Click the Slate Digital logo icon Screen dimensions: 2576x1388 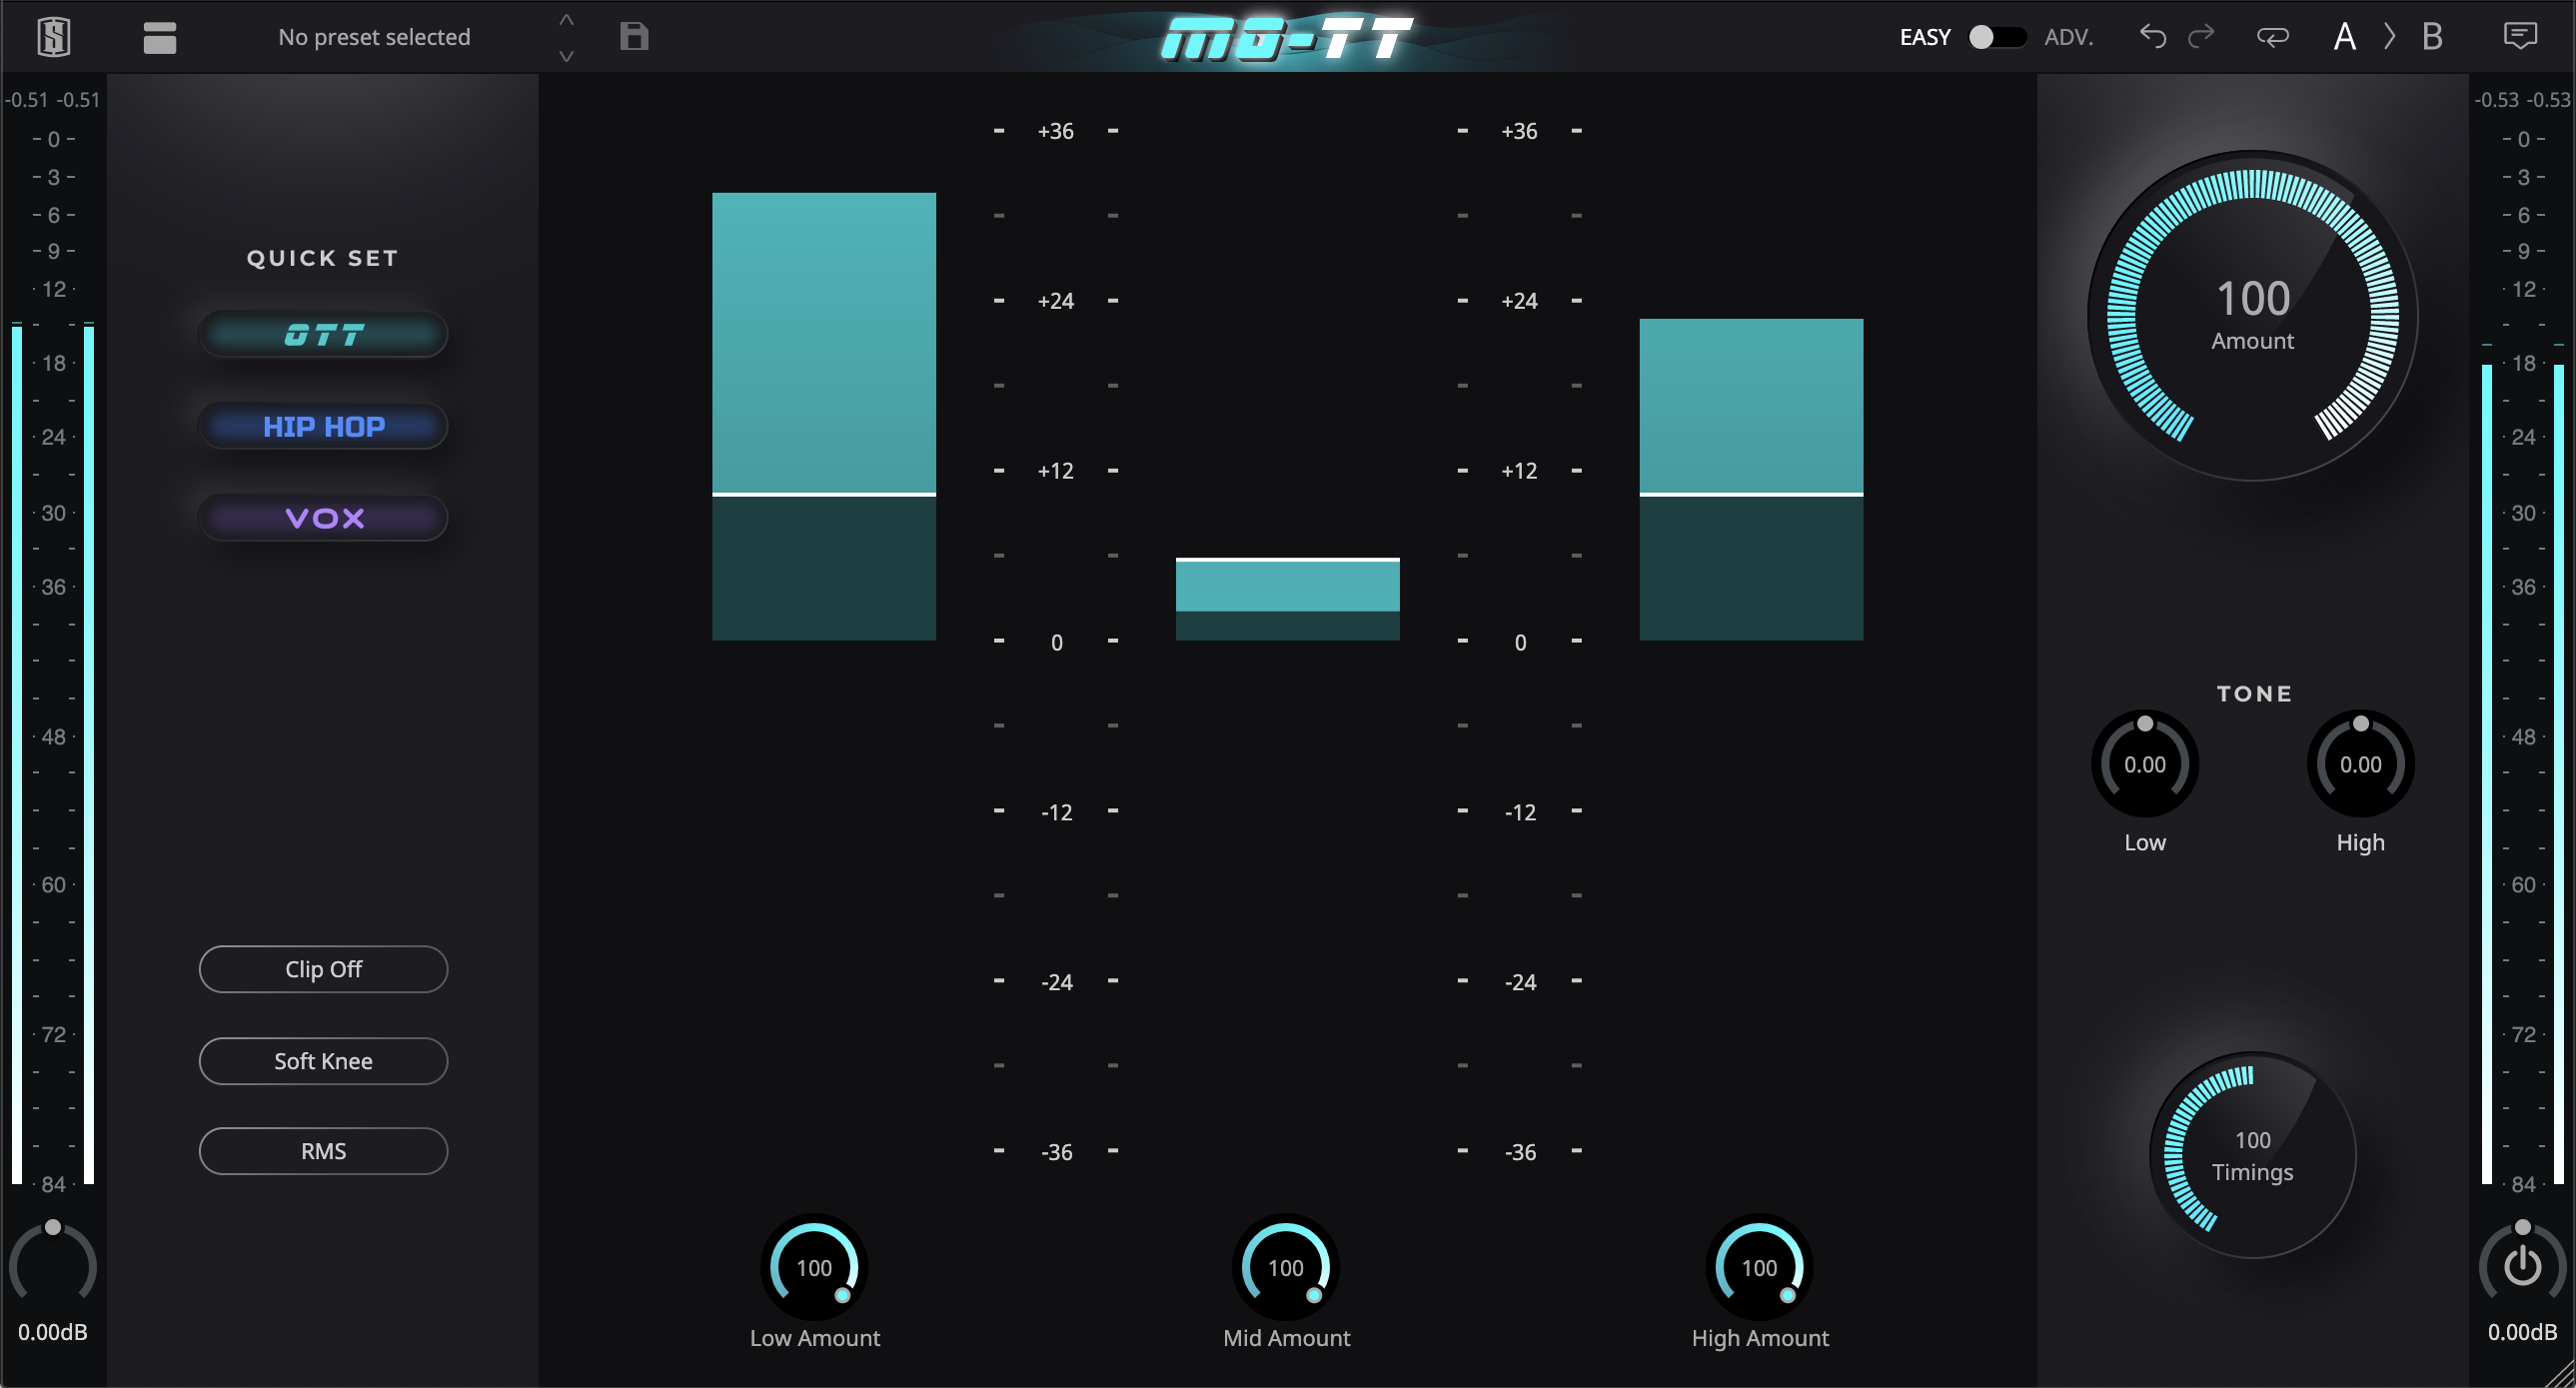tap(54, 38)
